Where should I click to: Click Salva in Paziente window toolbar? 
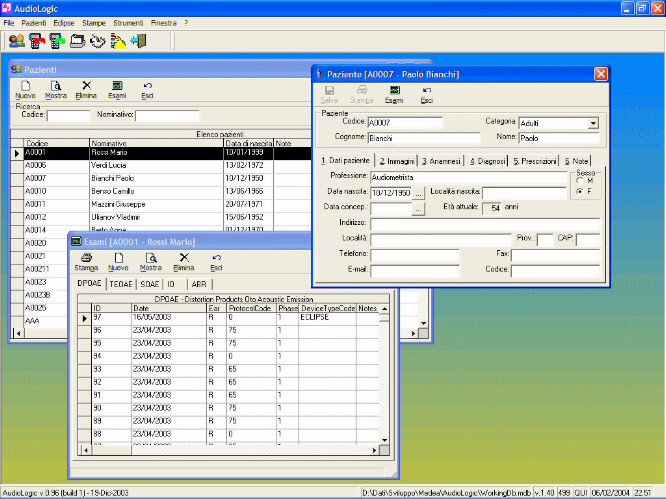(x=329, y=95)
